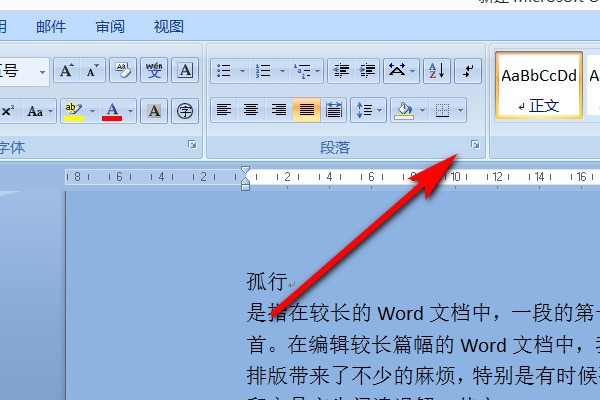
Task: Open the 段落 paragraph dialog launcher
Action: 475,147
